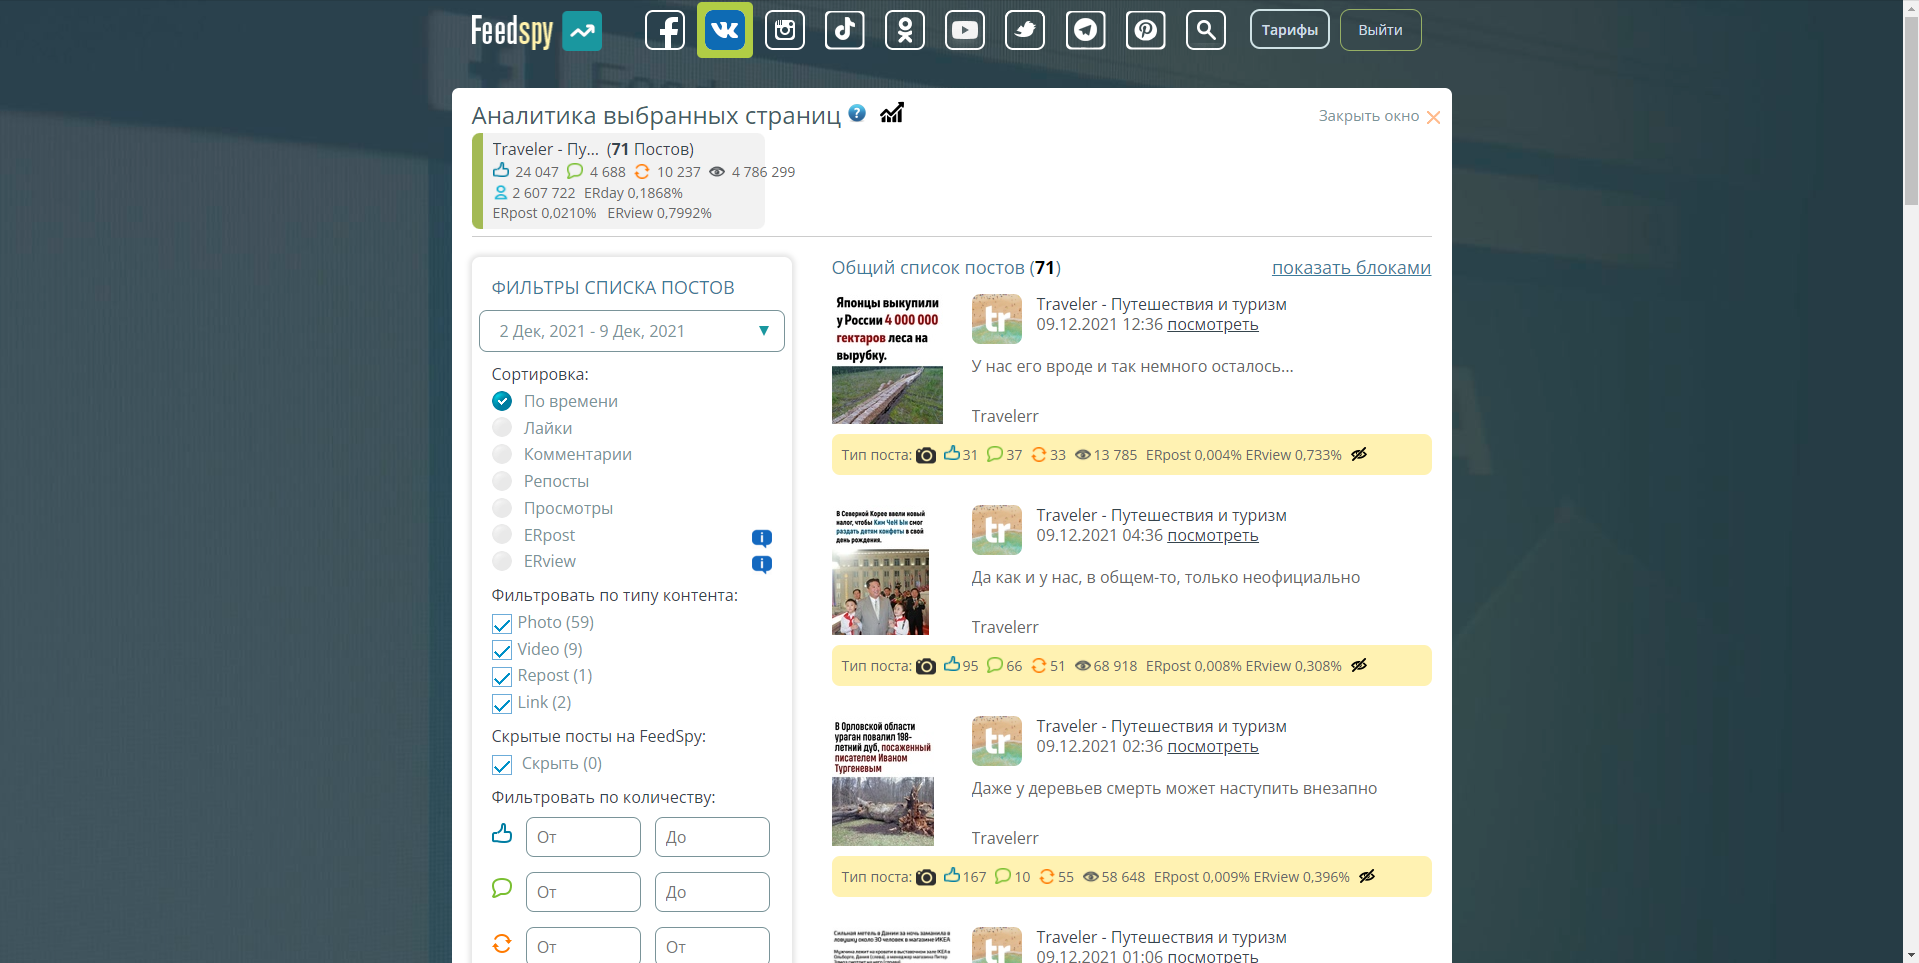Click 'показать блоками' link
The image size is (1919, 963).
pos(1351,268)
